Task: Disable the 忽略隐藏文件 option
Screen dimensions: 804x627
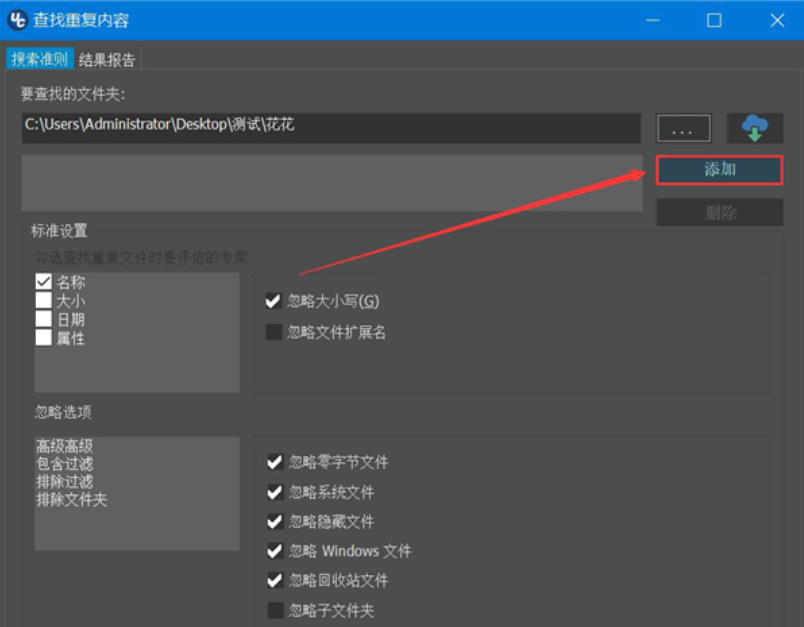Action: point(275,522)
